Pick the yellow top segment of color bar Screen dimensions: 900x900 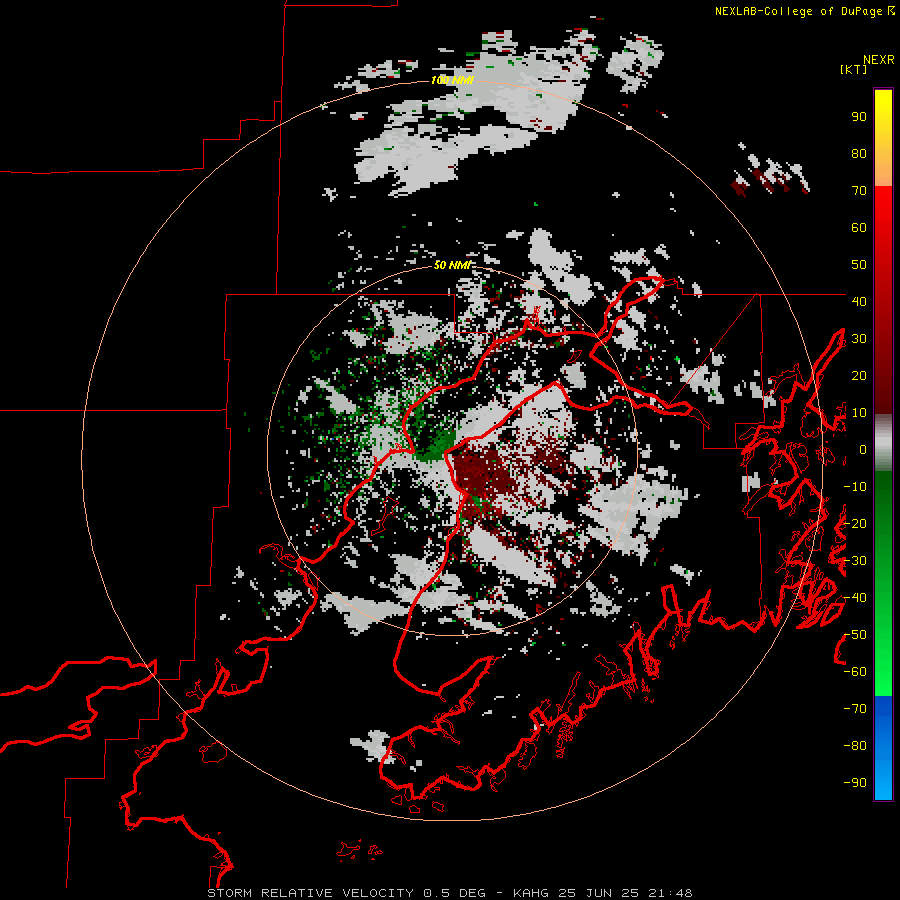(883, 138)
